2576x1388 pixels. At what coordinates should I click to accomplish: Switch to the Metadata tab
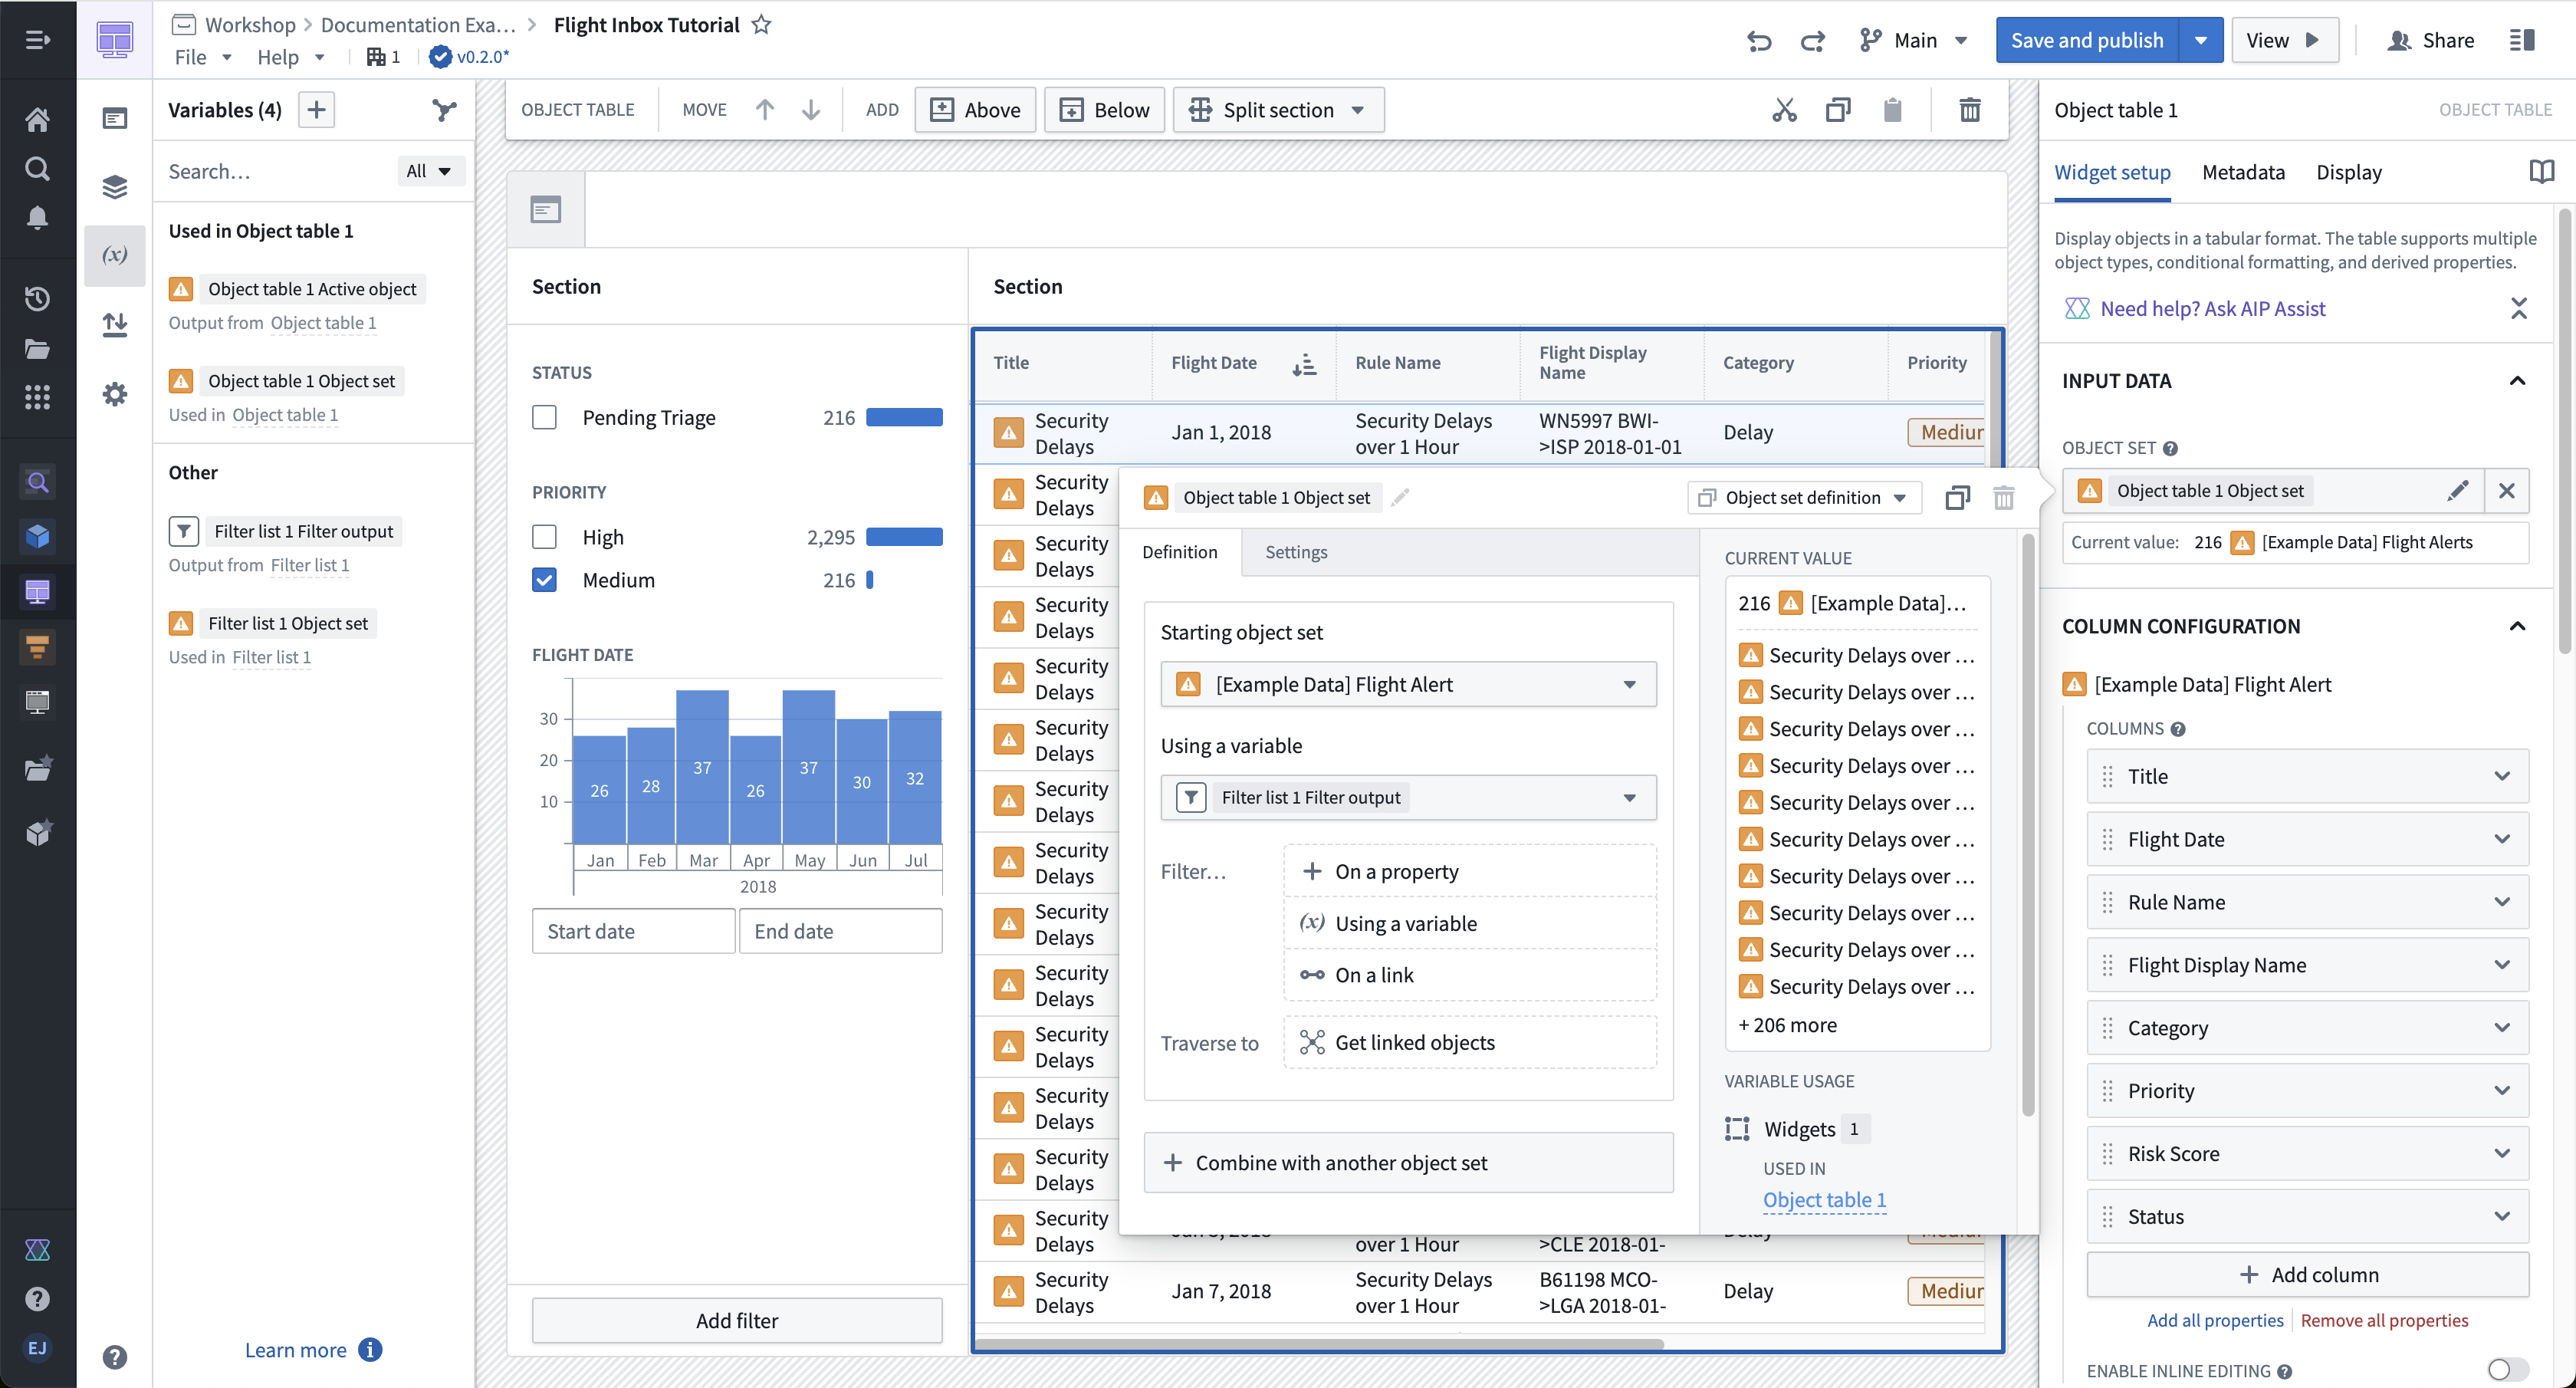pyautogui.click(x=2243, y=172)
